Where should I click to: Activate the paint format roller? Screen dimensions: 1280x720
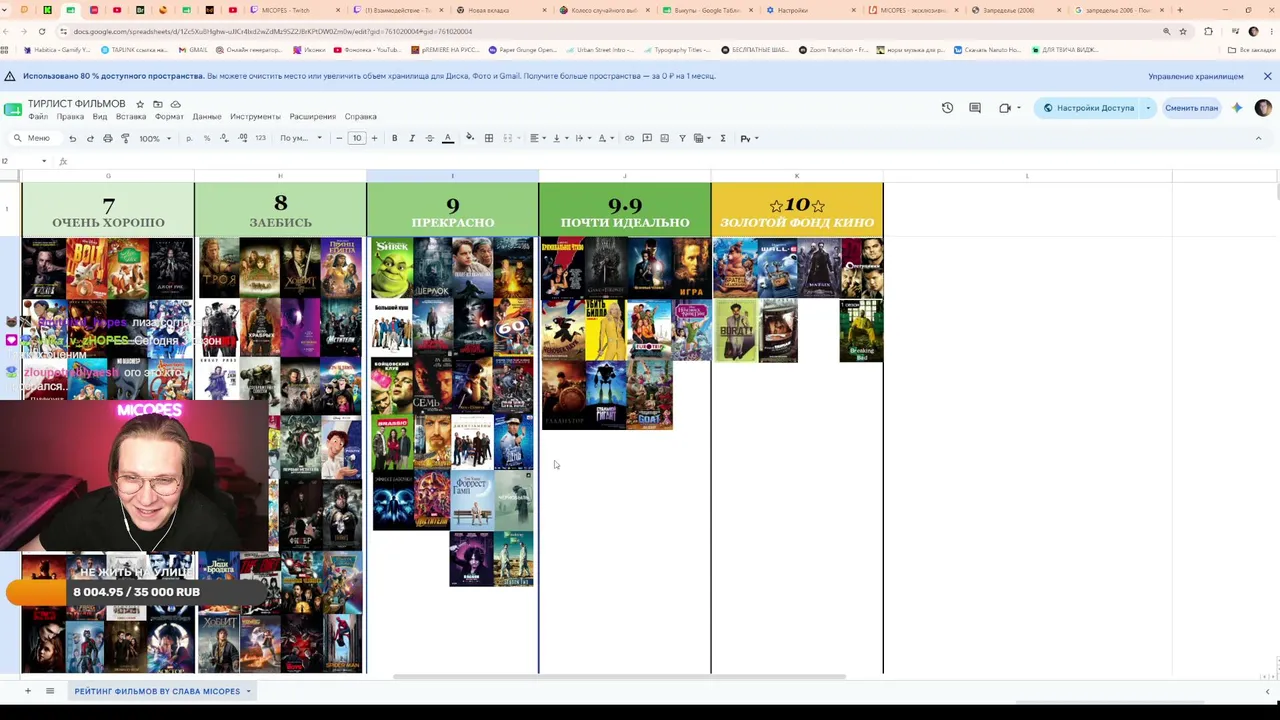point(125,138)
